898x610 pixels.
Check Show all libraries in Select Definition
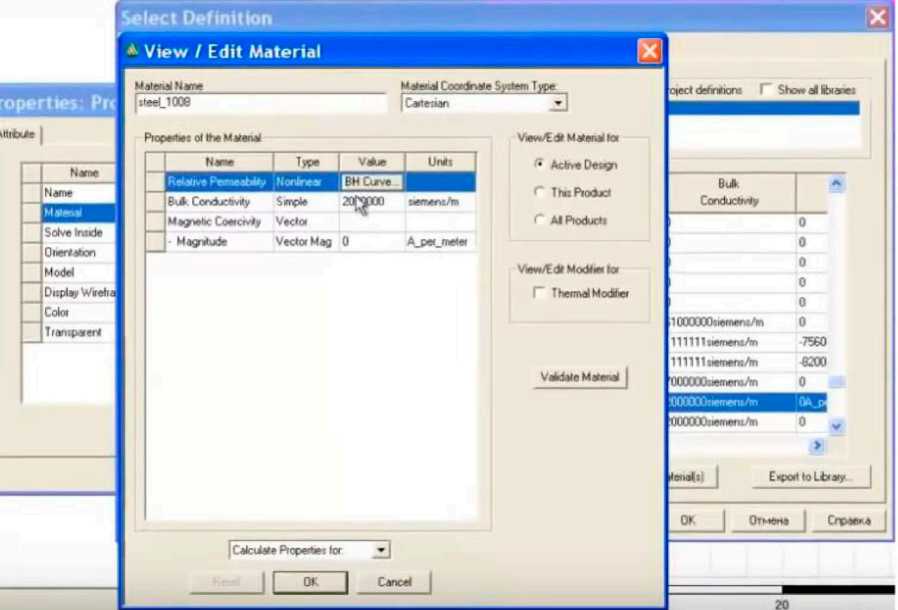tap(765, 89)
